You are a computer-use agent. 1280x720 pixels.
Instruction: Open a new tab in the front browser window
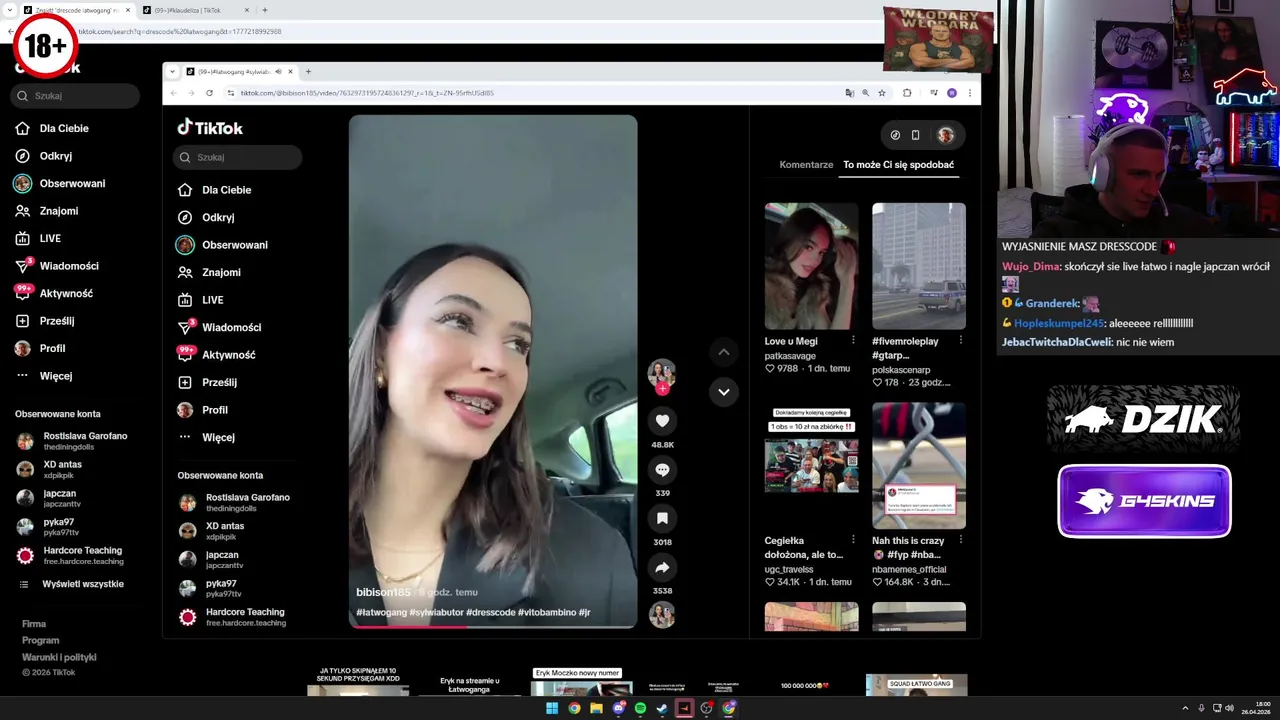308,71
